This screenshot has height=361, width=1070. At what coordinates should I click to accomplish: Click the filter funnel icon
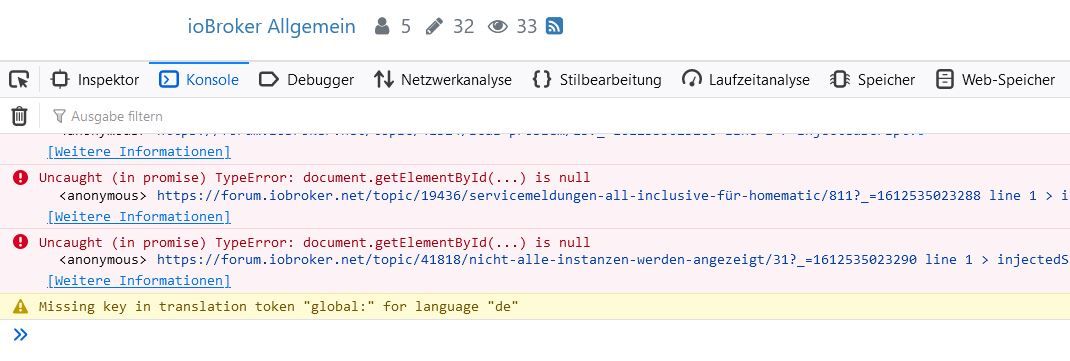[x=59, y=116]
